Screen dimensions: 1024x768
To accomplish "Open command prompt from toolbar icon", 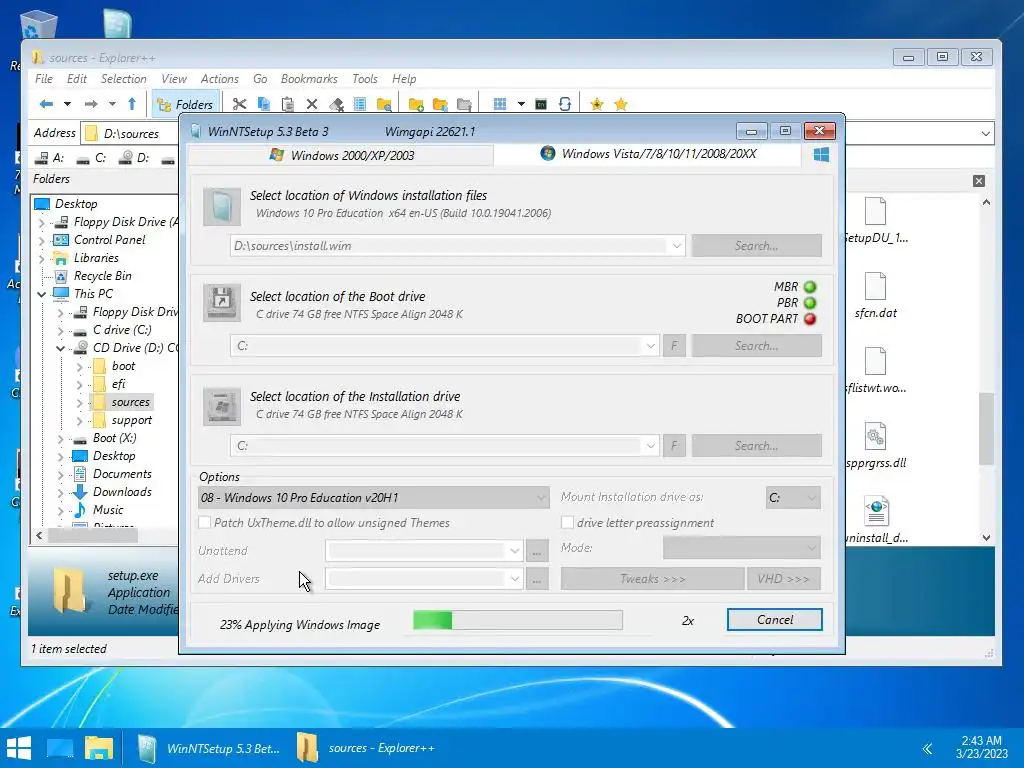I will [x=541, y=104].
